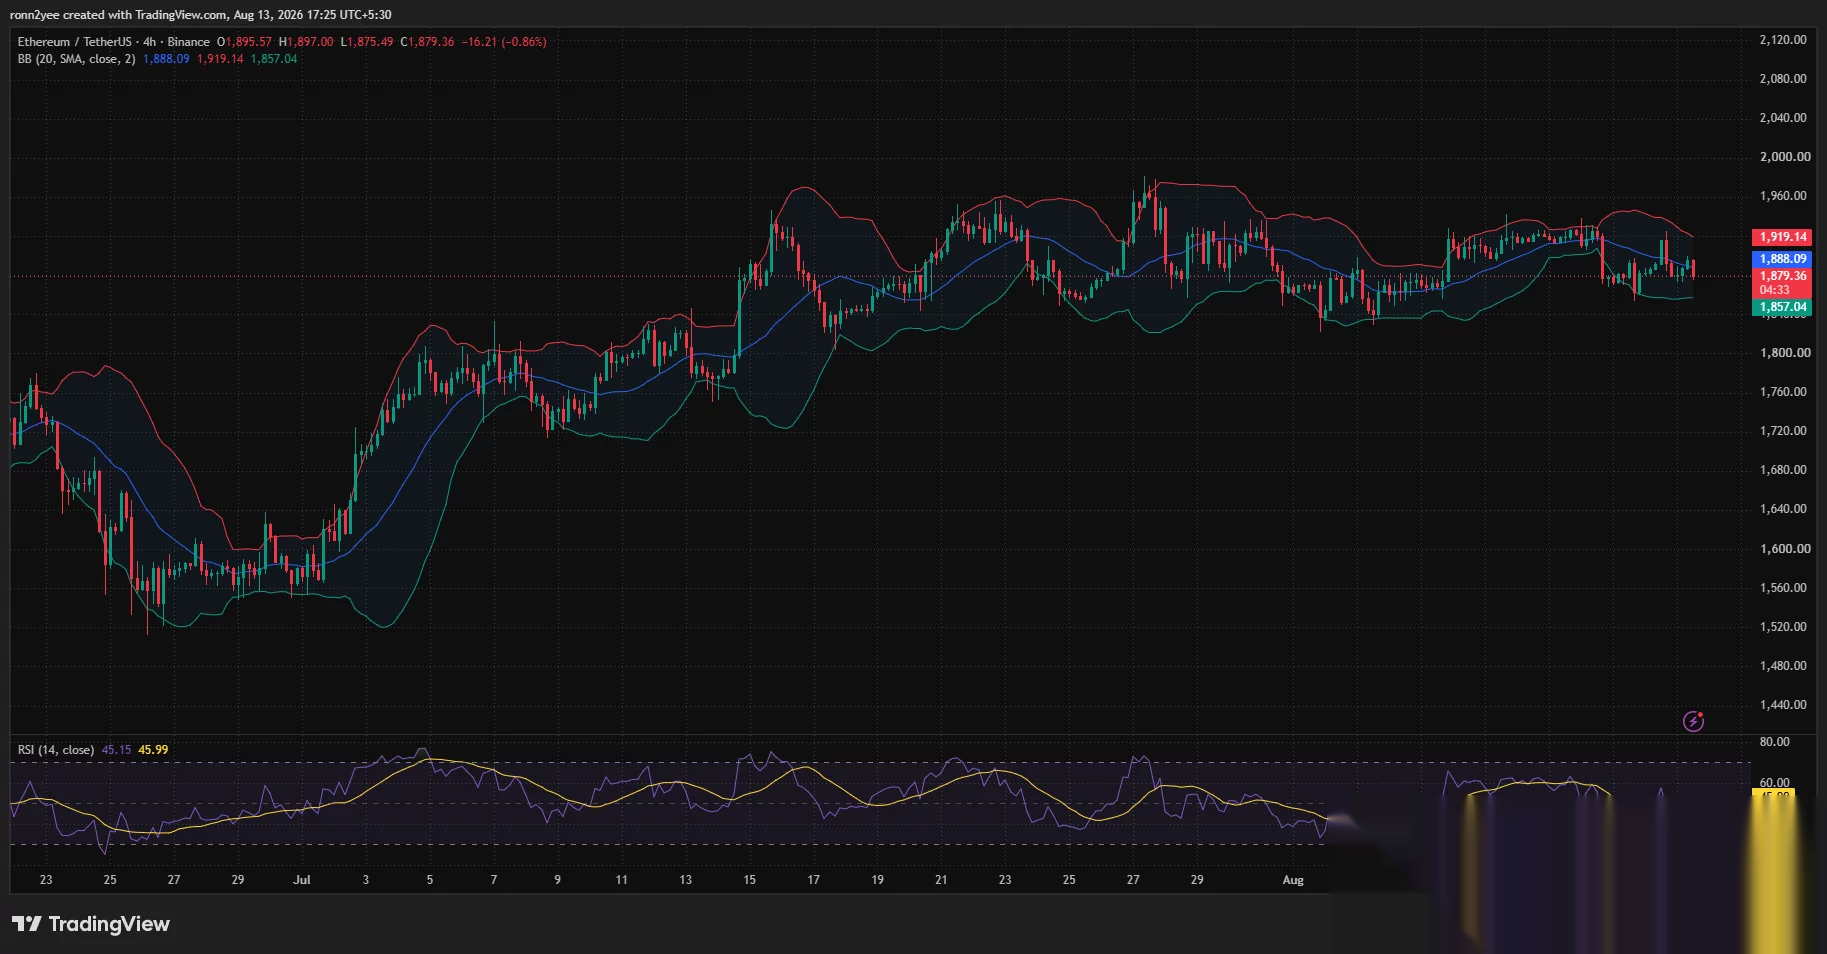
Task: Click the high price value H1,897.00
Action: (x=306, y=42)
